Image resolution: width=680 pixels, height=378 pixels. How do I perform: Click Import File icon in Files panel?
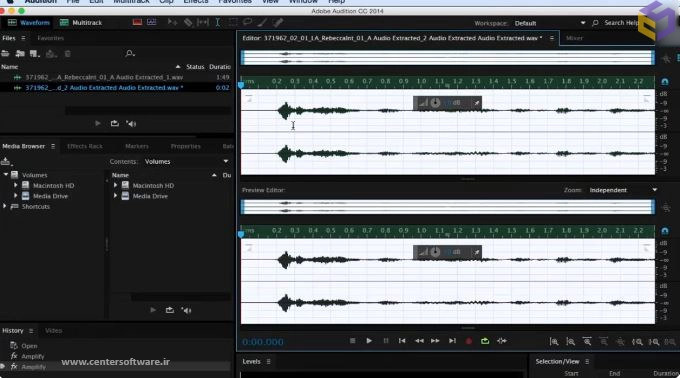point(20,54)
